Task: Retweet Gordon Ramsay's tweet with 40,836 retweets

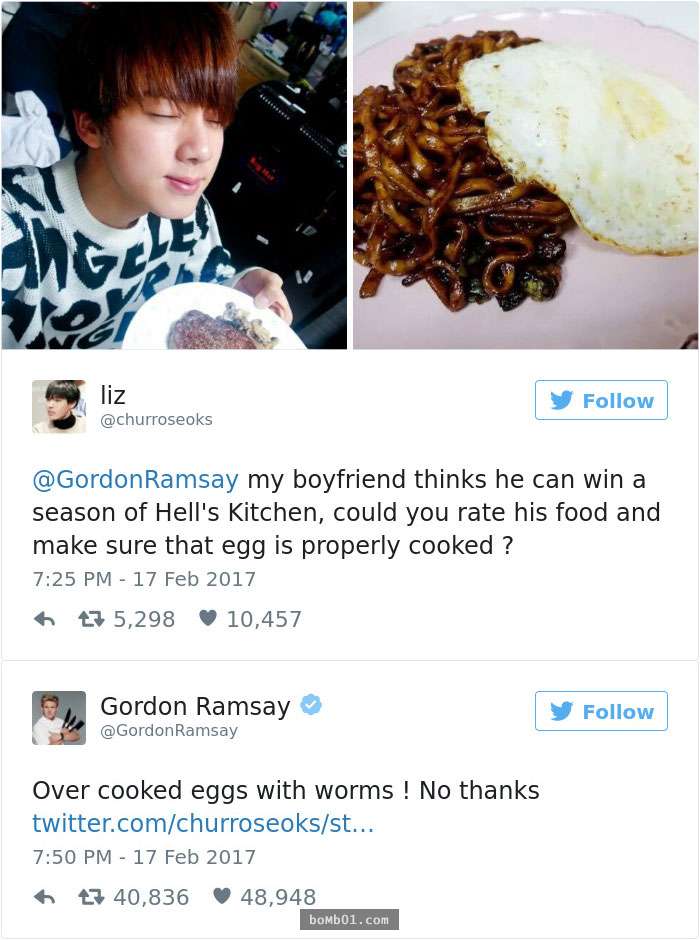Action: pyautogui.click(x=91, y=897)
